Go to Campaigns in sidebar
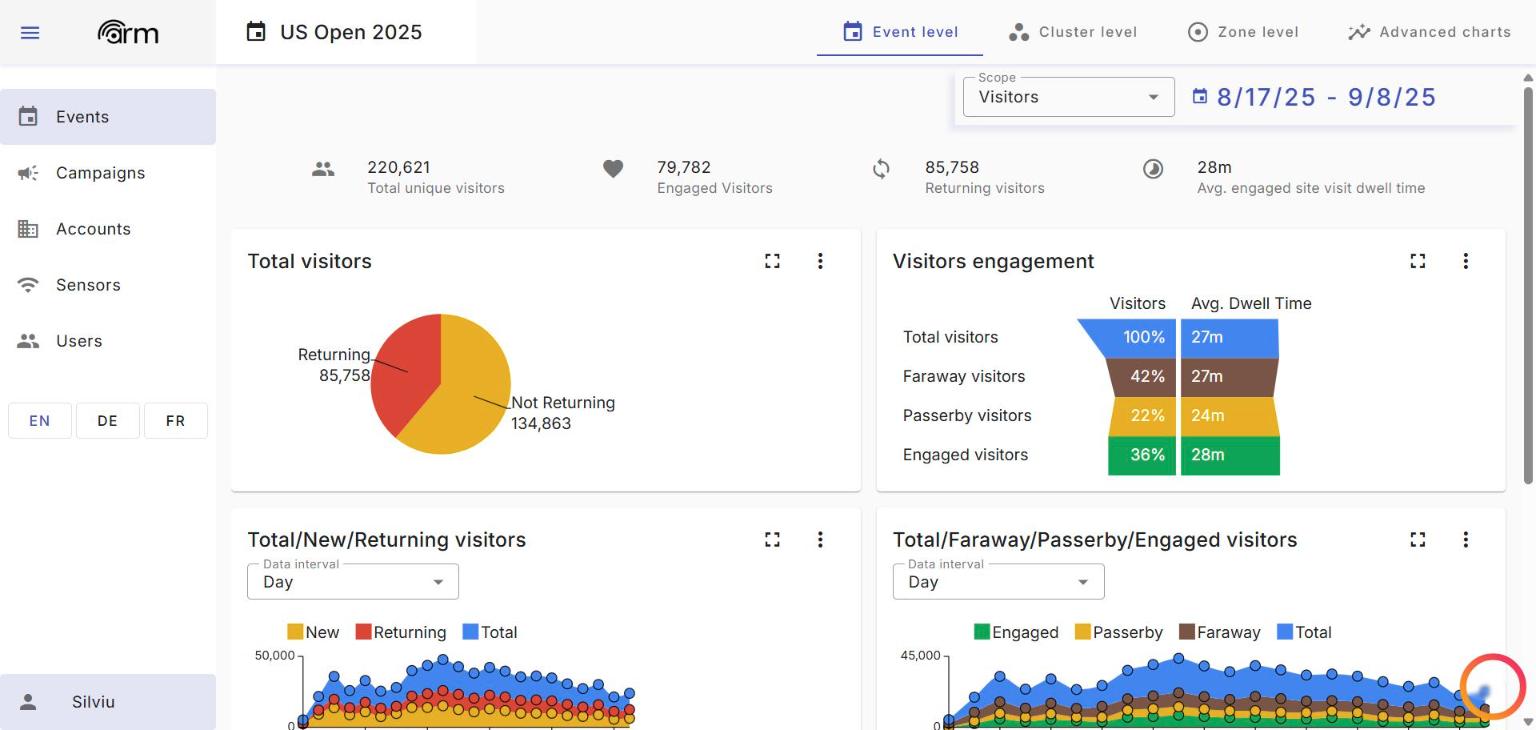 pyautogui.click(x=108, y=173)
